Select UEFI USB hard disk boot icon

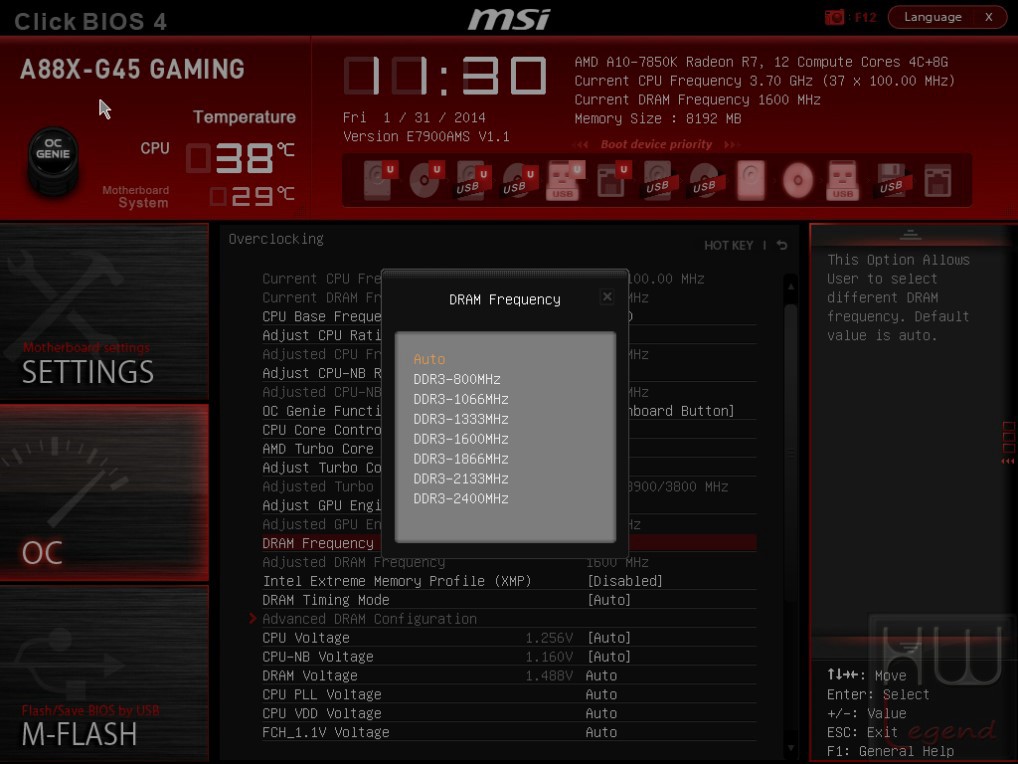tap(471, 180)
